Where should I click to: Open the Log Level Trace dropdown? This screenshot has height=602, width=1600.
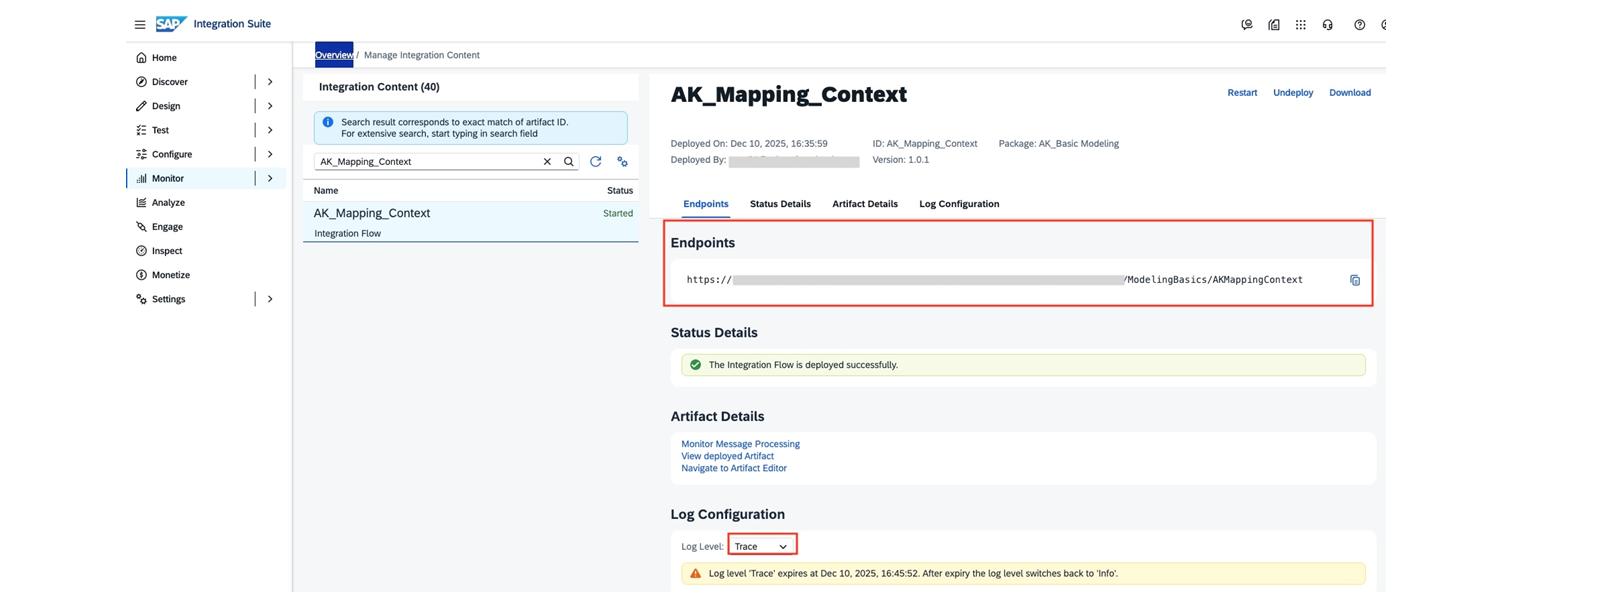point(762,546)
